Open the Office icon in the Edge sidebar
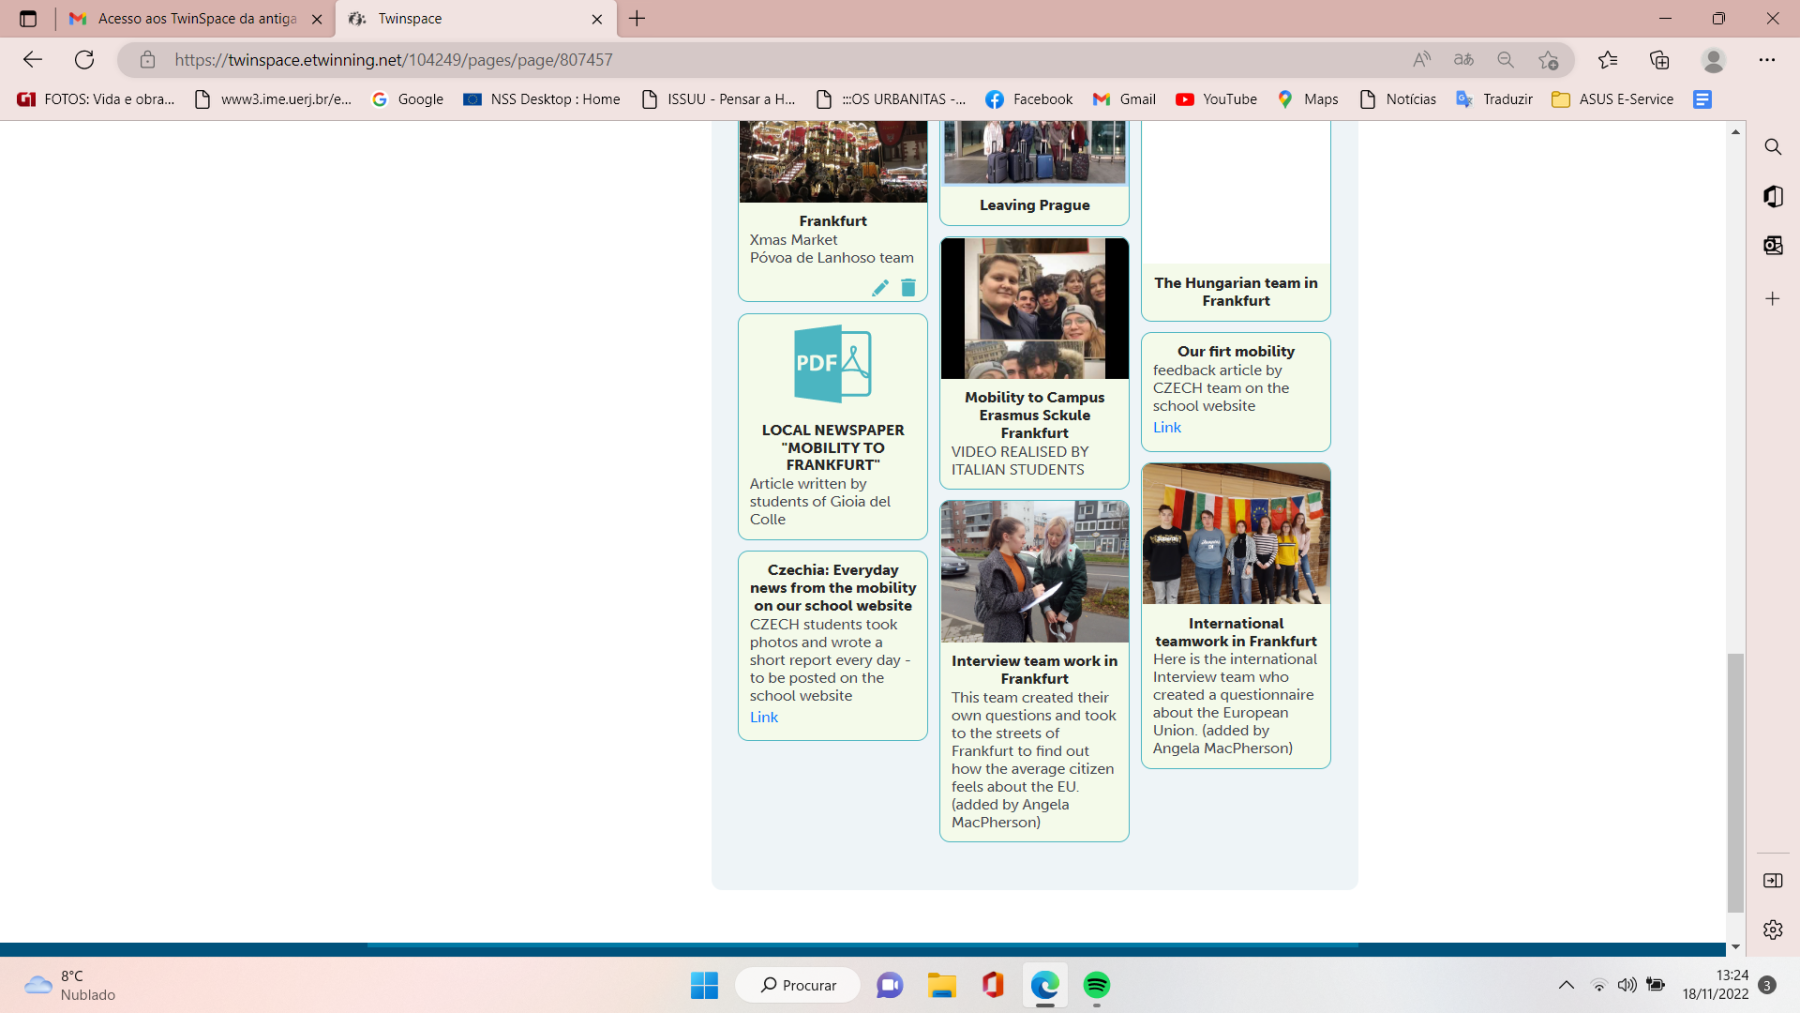The width and height of the screenshot is (1800, 1013). click(1773, 196)
